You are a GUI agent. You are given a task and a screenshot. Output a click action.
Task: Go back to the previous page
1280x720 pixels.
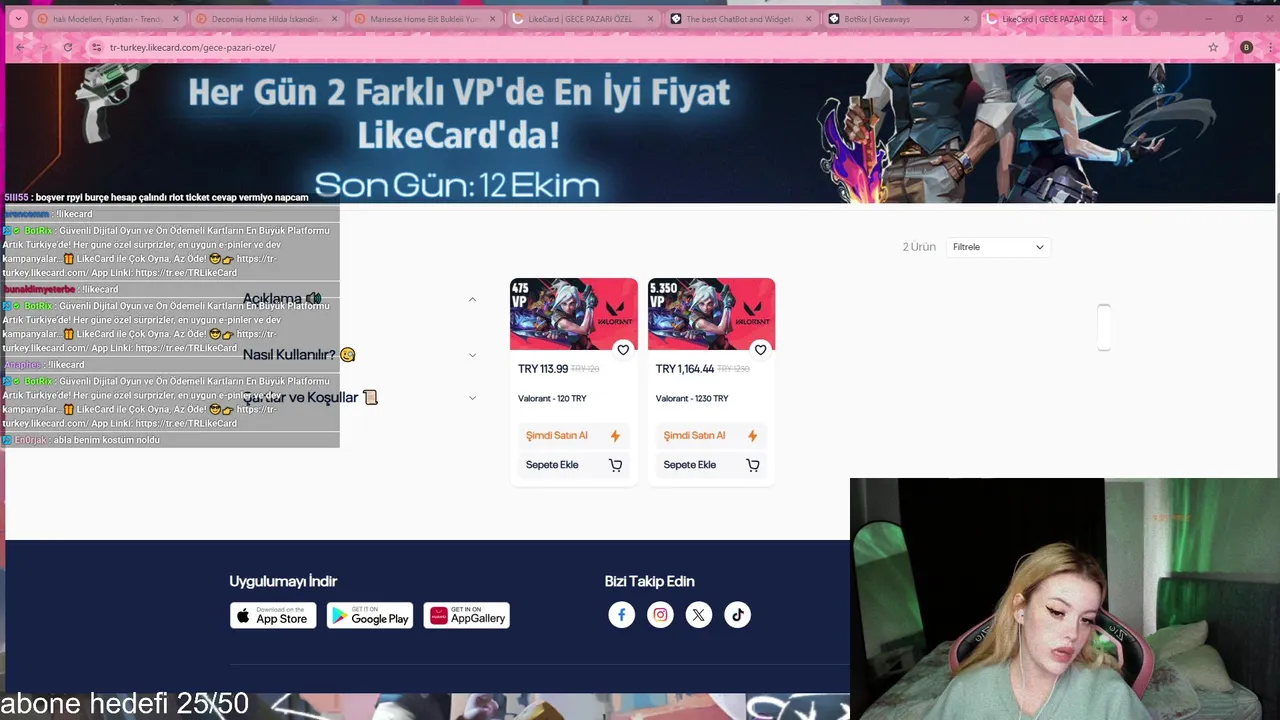20,47
